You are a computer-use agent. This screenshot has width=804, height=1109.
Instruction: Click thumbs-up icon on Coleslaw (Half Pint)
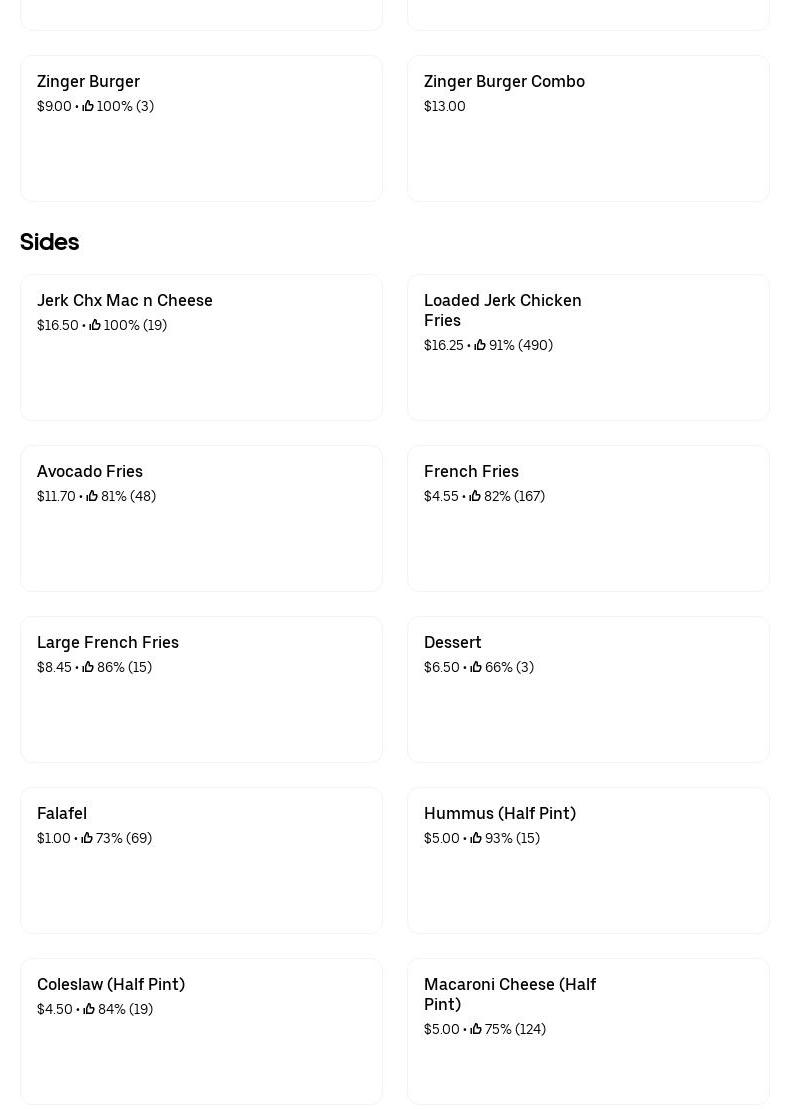pyautogui.click(x=89, y=1009)
